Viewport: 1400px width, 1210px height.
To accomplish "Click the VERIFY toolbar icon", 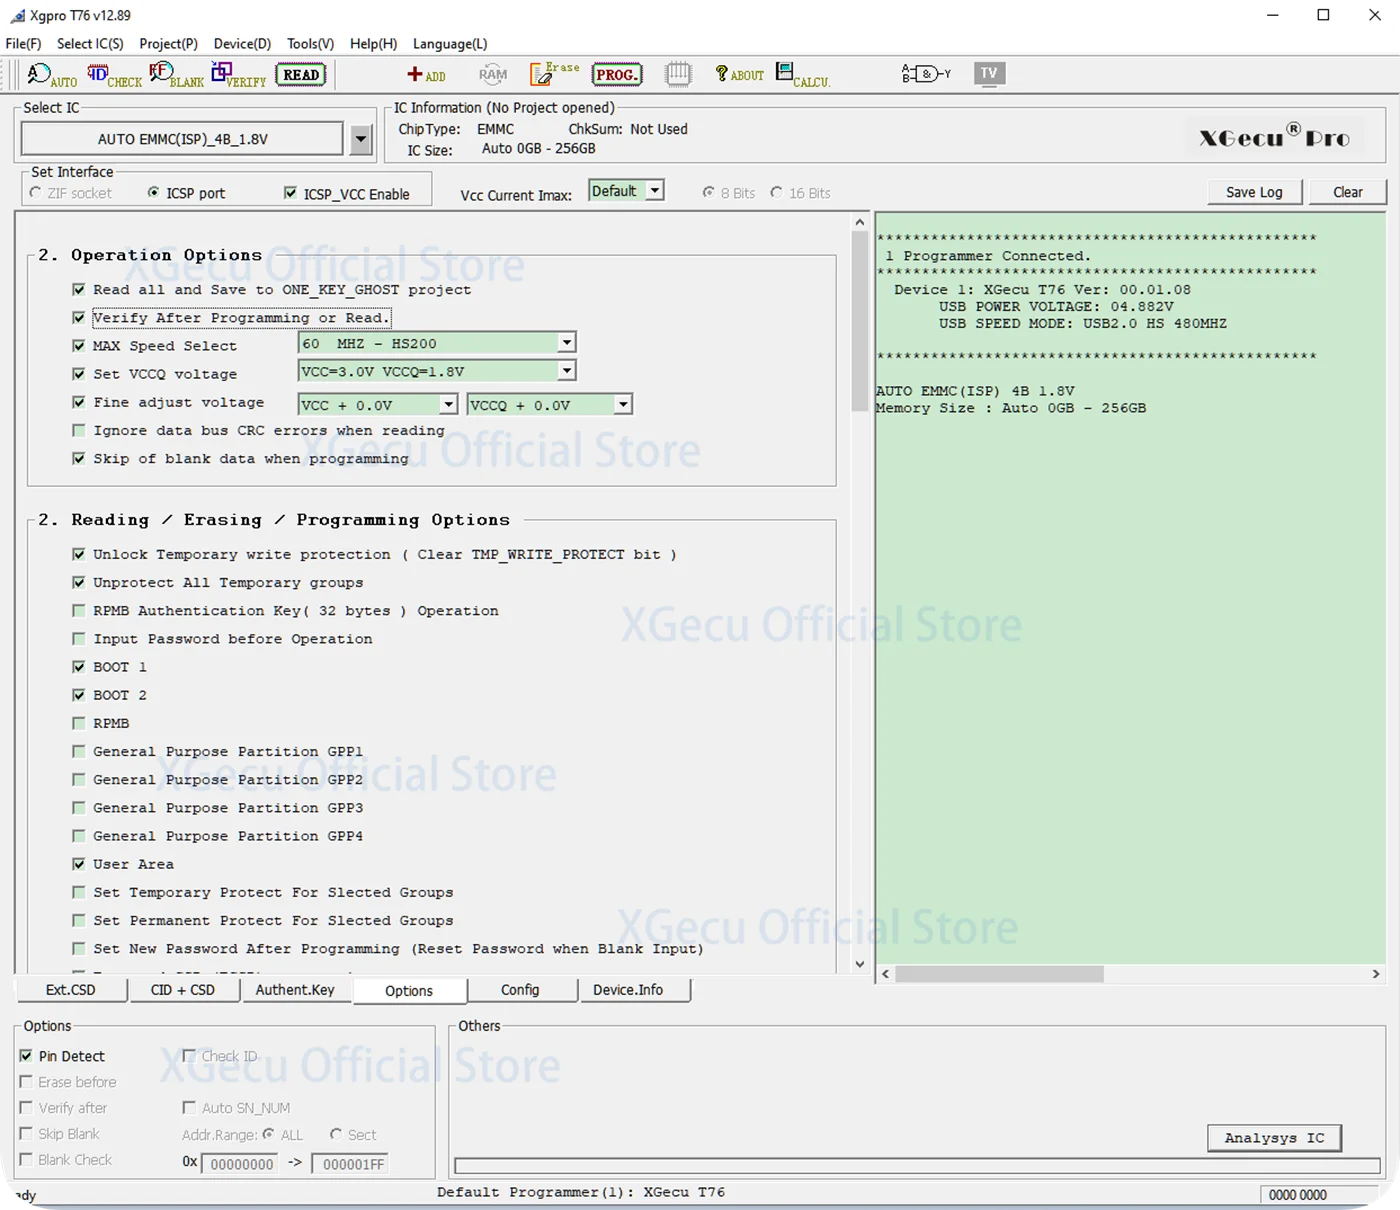I will tap(238, 75).
